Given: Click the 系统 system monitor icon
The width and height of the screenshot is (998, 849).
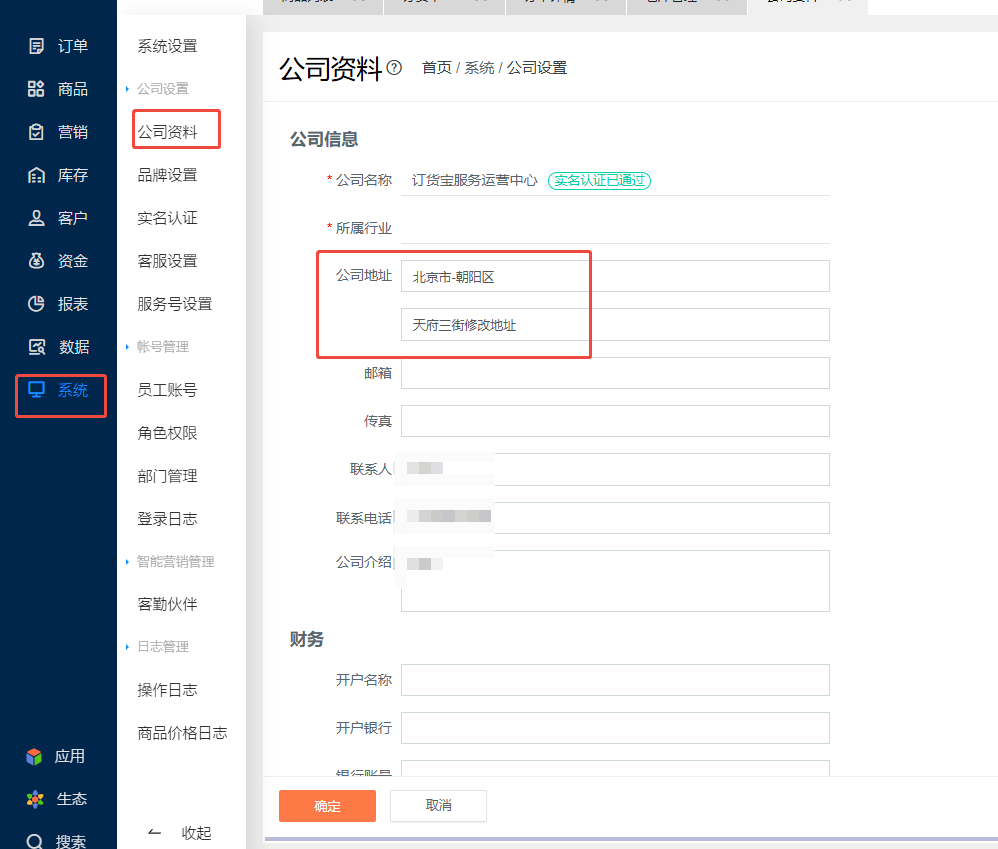Looking at the screenshot, I should click(36, 389).
